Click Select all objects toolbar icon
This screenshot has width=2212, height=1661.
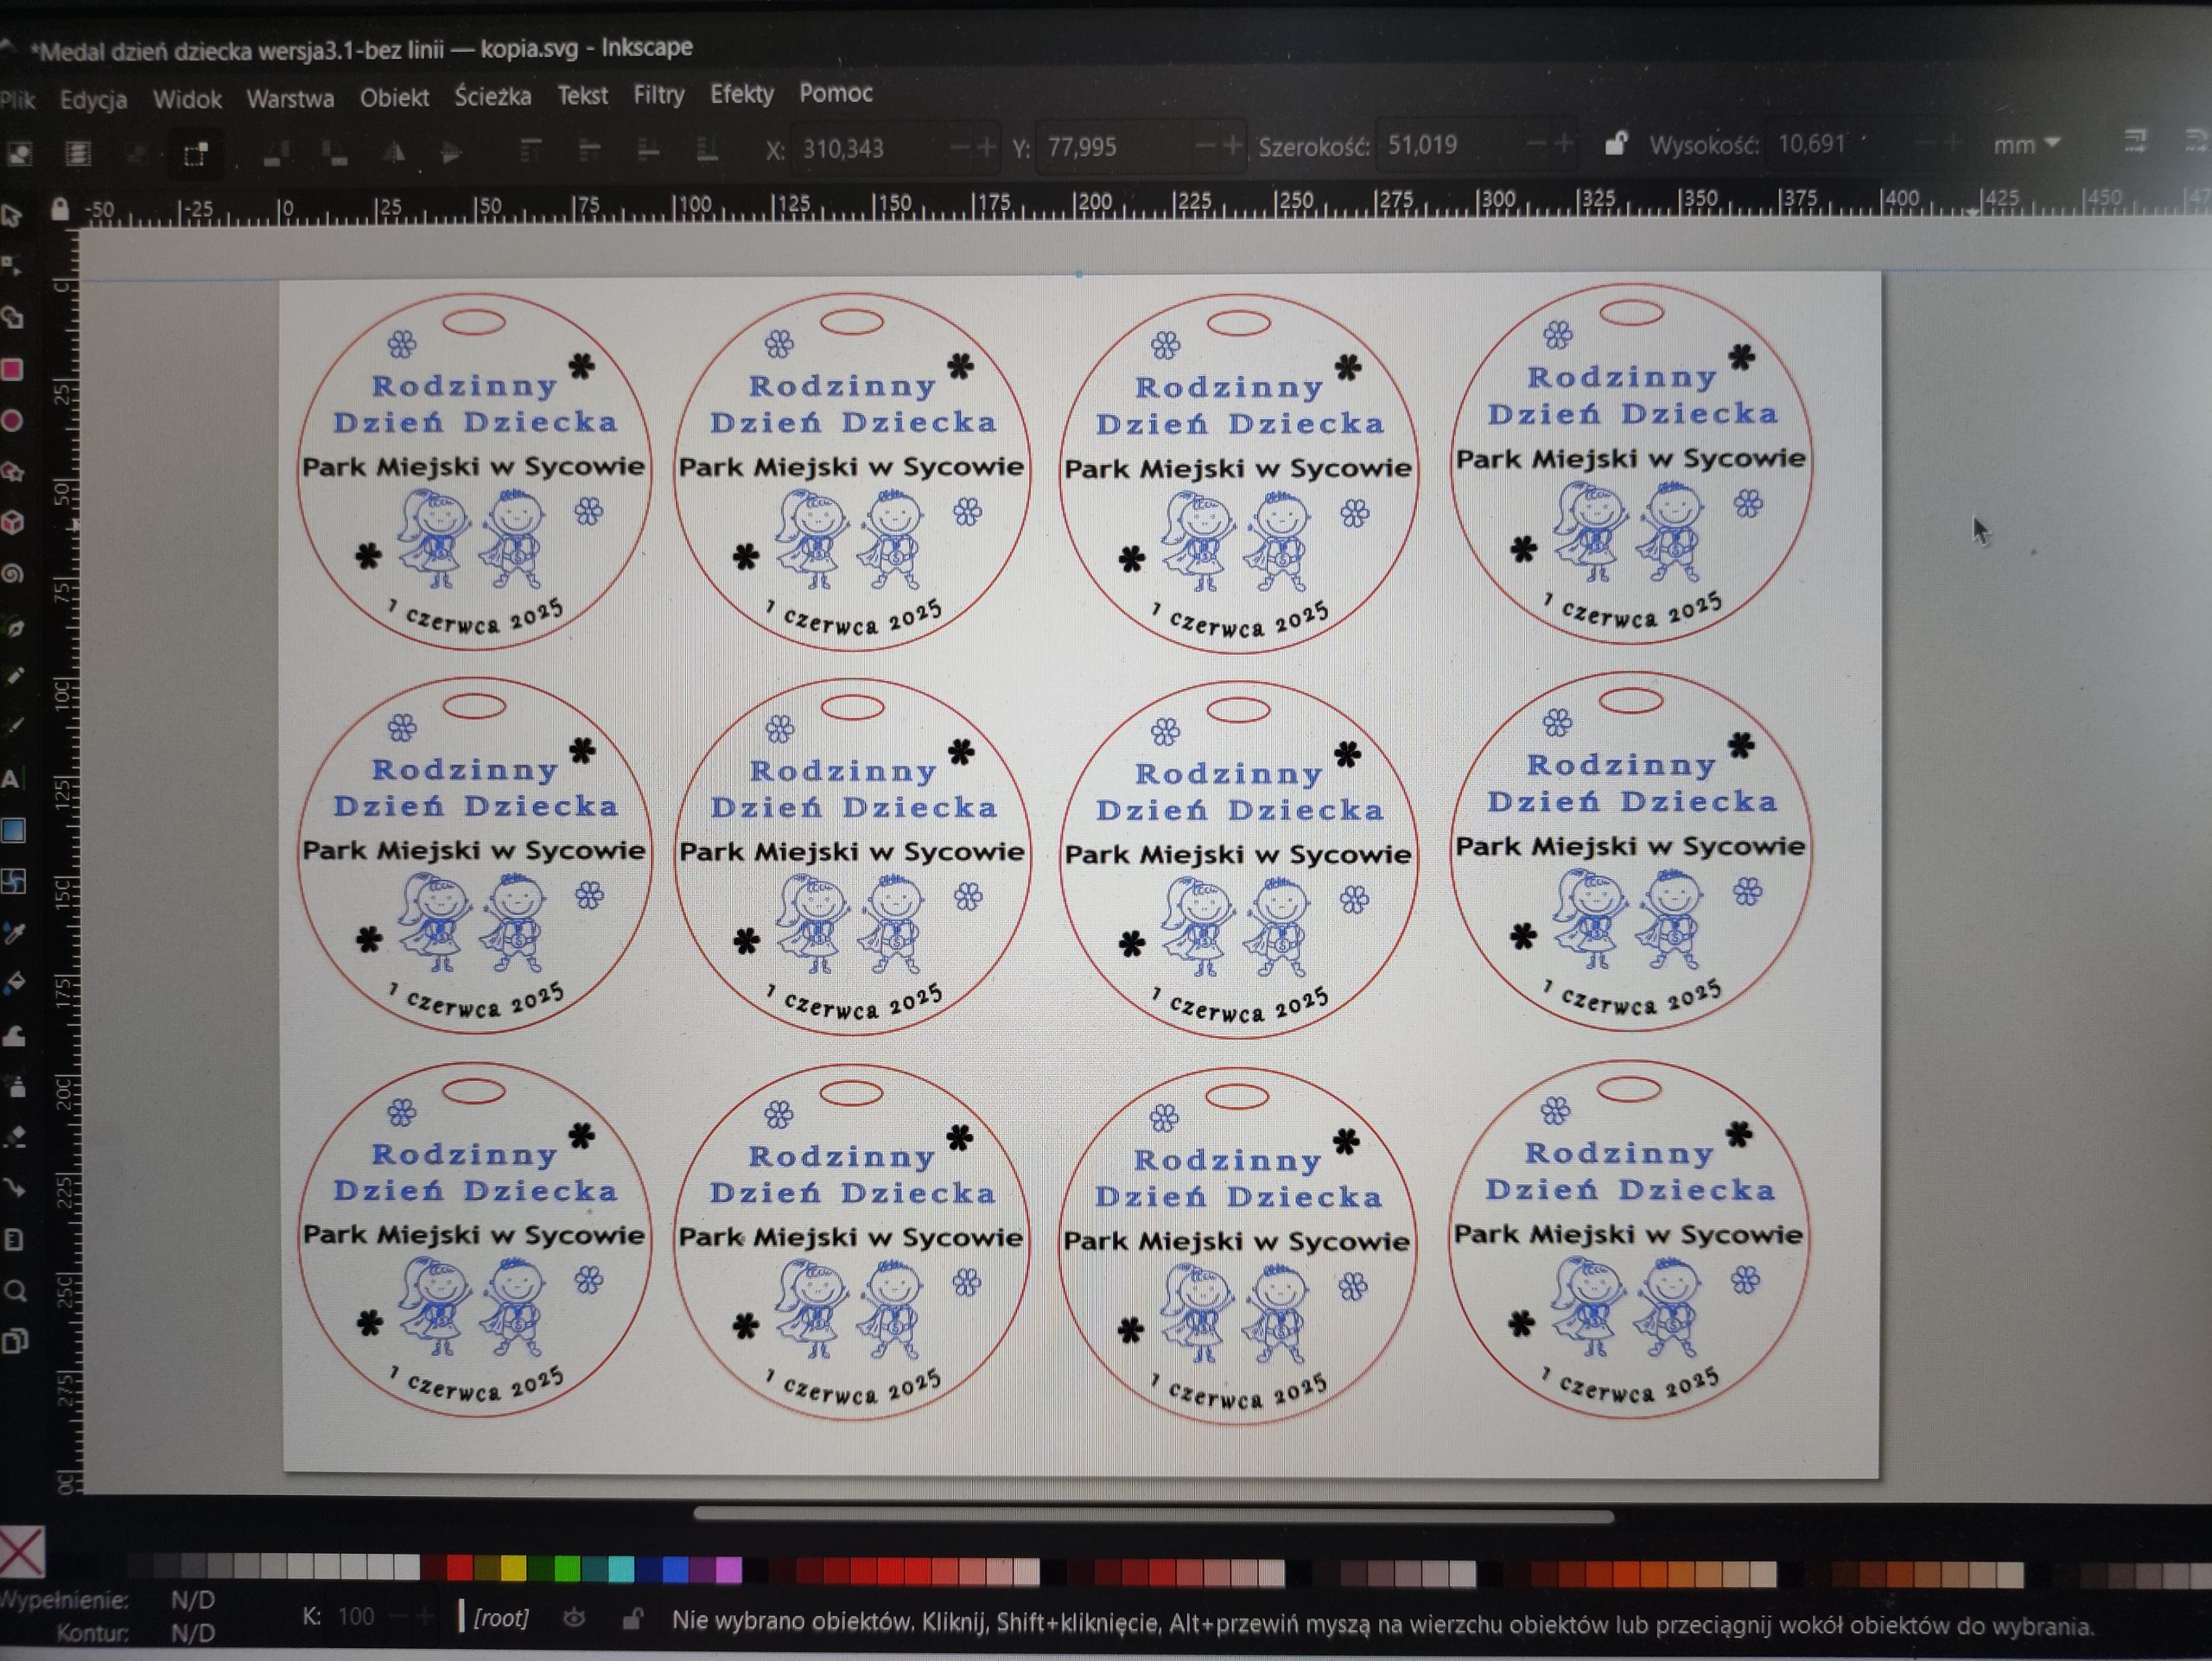(x=19, y=153)
